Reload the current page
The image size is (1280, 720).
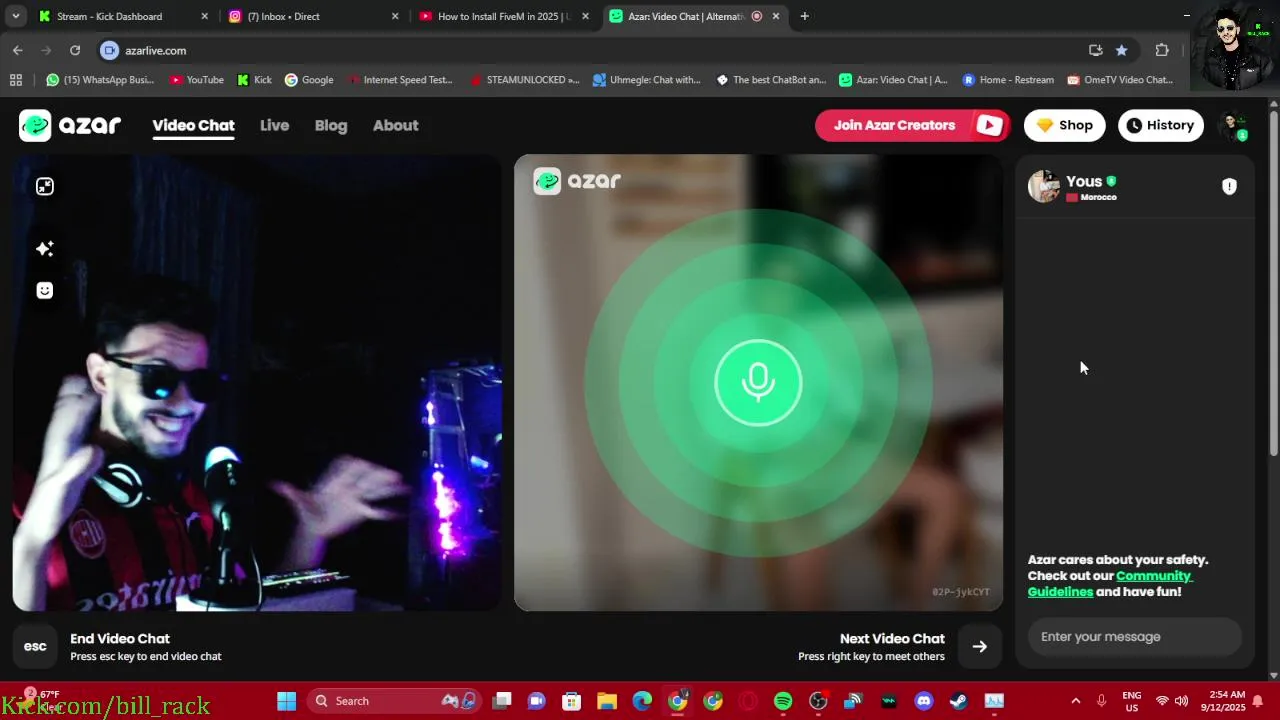[75, 50]
